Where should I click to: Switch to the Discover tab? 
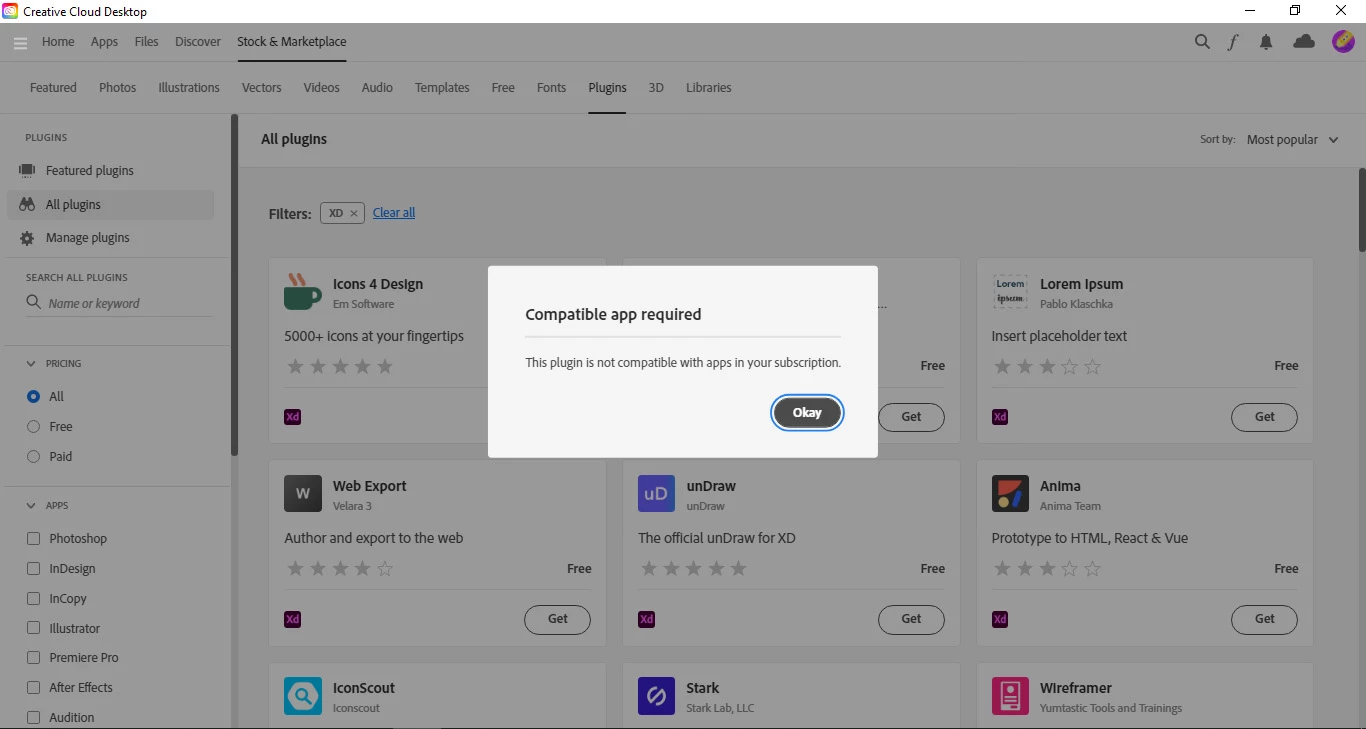[198, 42]
